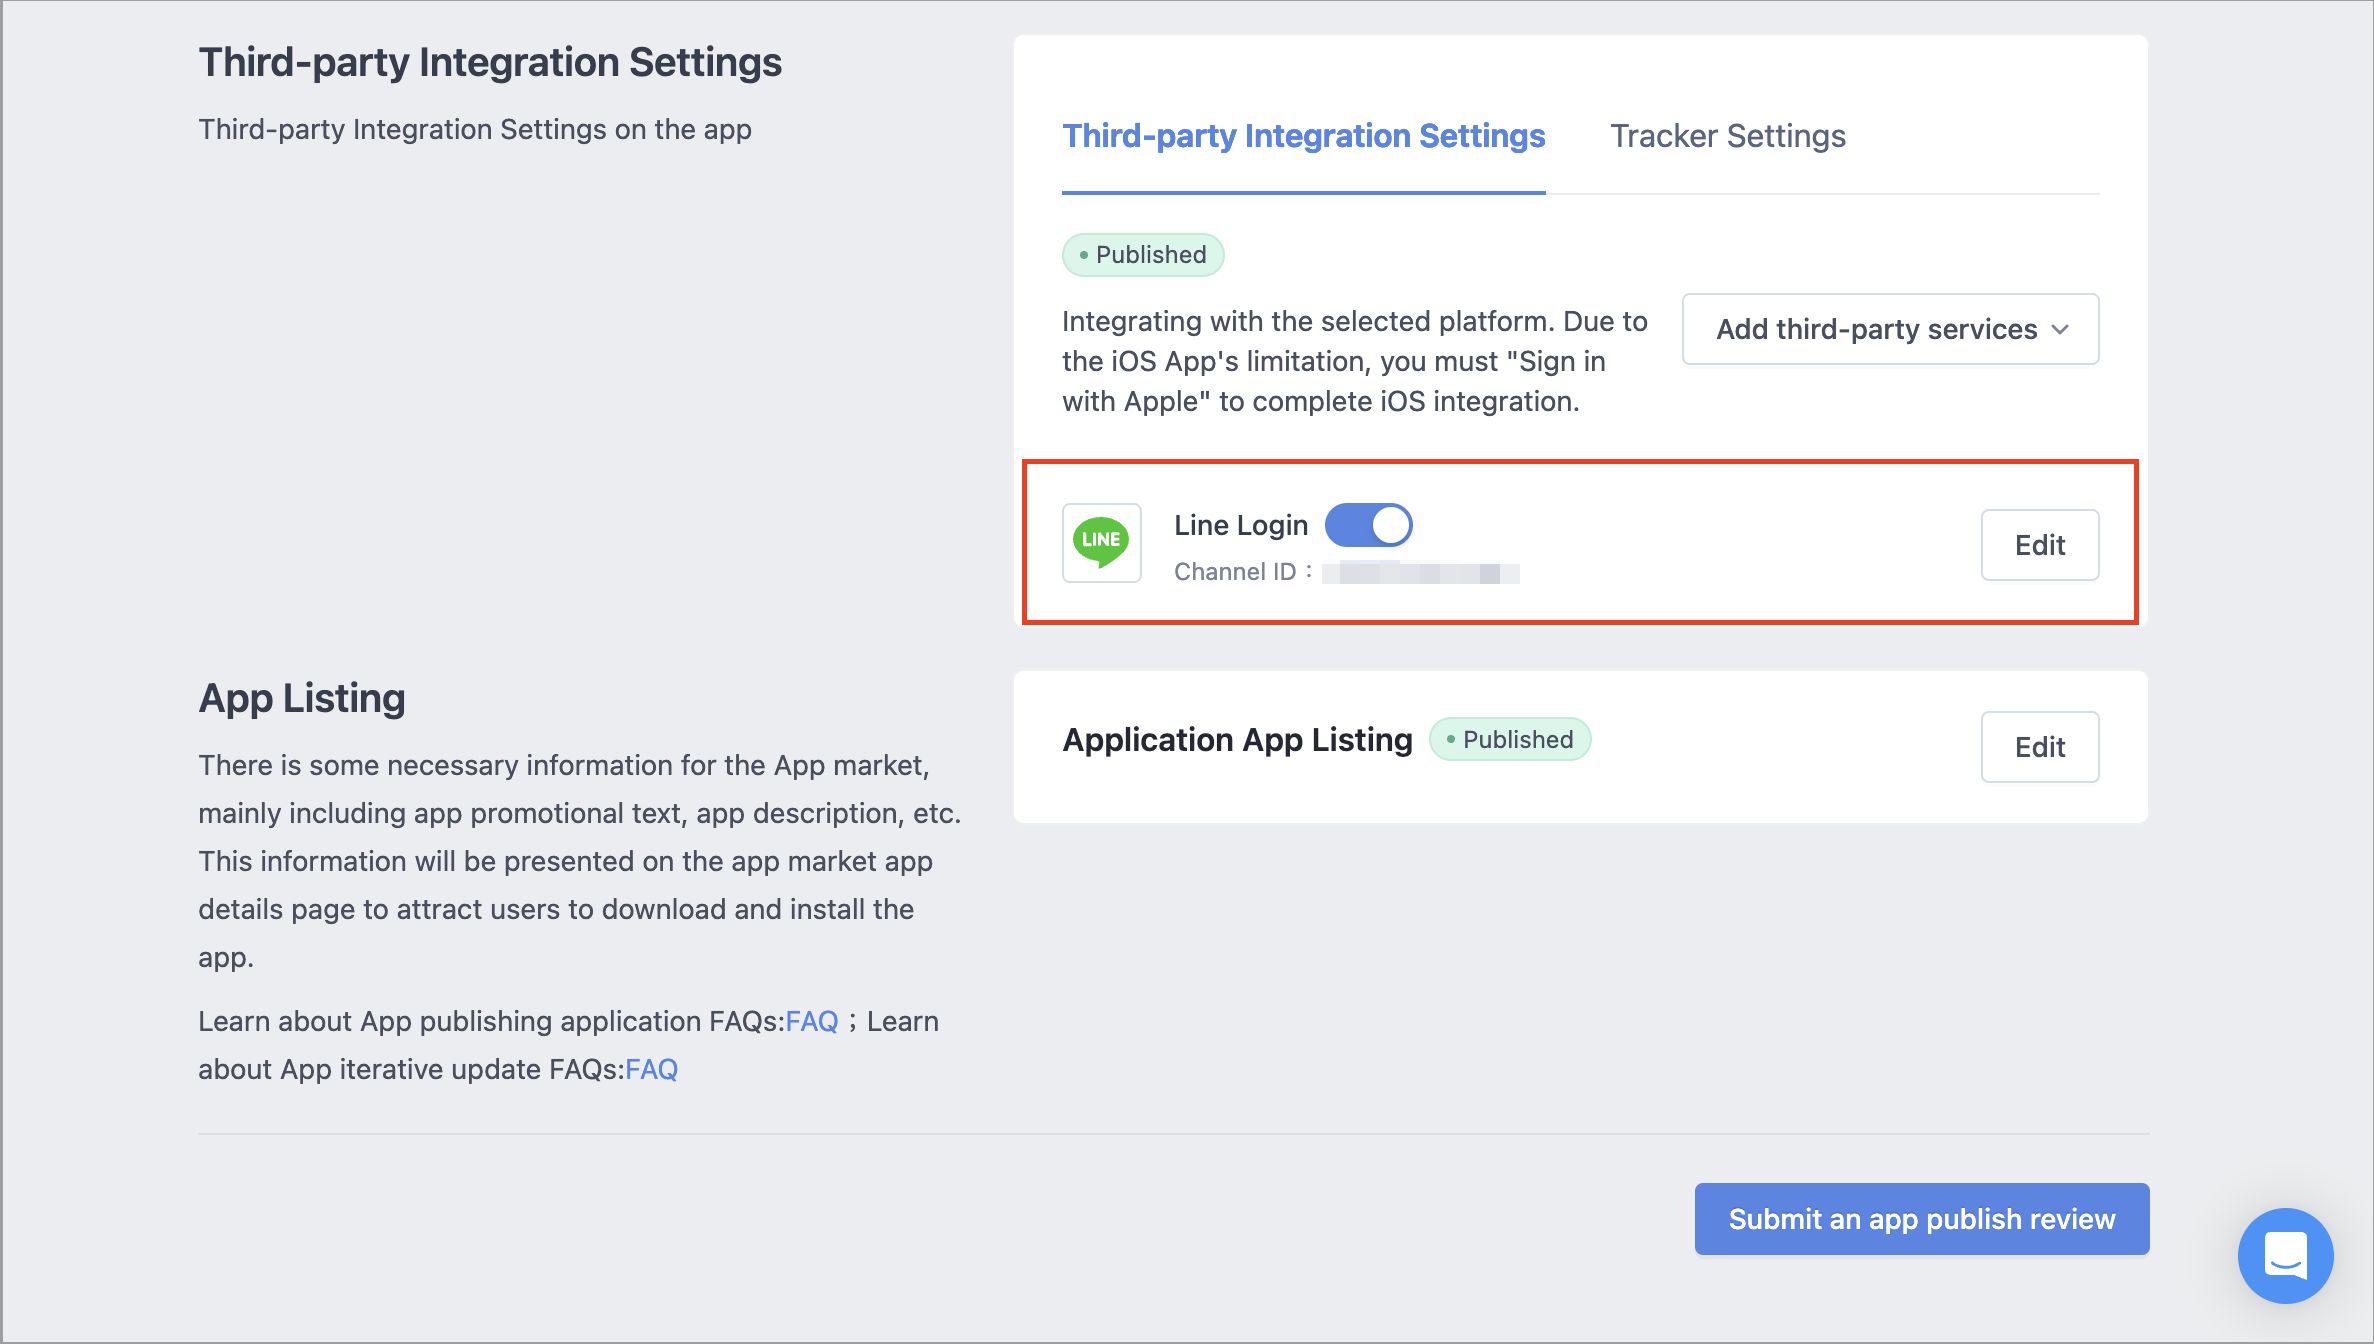Viewport: 2374px width, 1344px height.
Task: Click the Application App Listing title
Action: click(x=1237, y=740)
